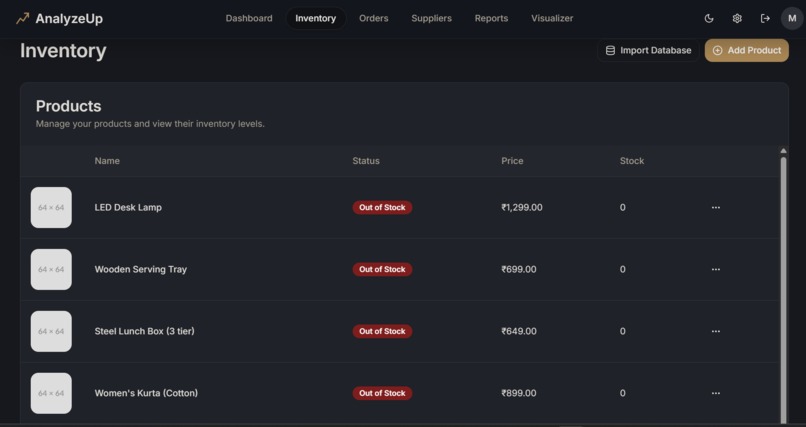This screenshot has width=806, height=427.
Task: Click the Women's Kurta (Cotton) name
Action: 146,393
